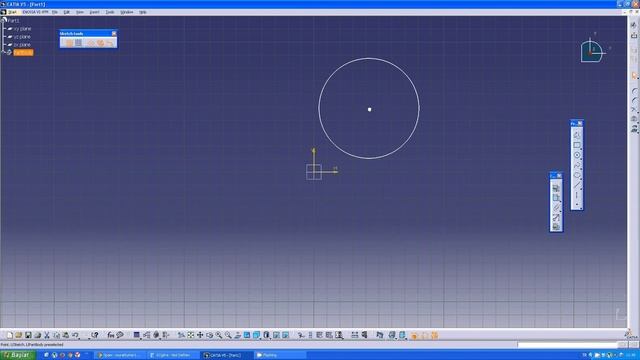The height and width of the screenshot is (360, 640).
Task: Open the Windows Başlat start button
Action: (x=18, y=355)
